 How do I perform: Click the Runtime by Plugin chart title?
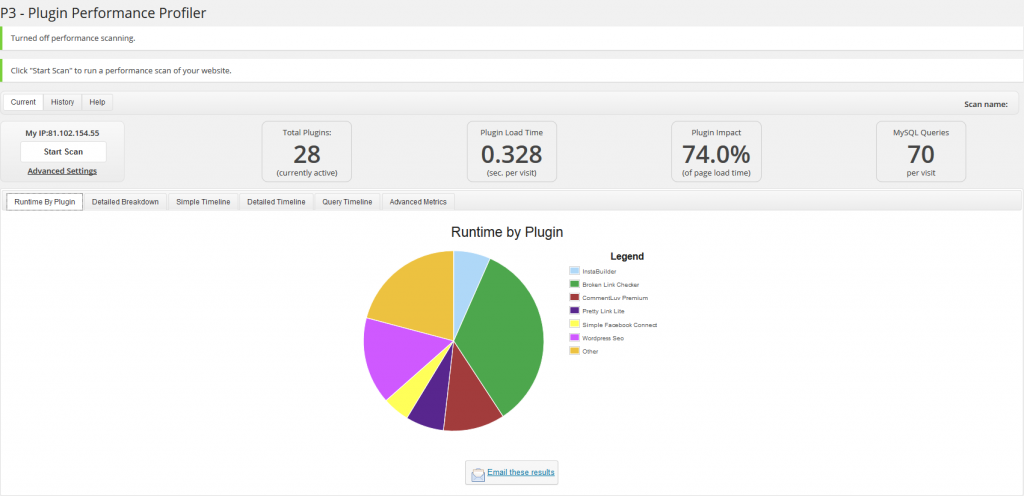[x=507, y=232]
